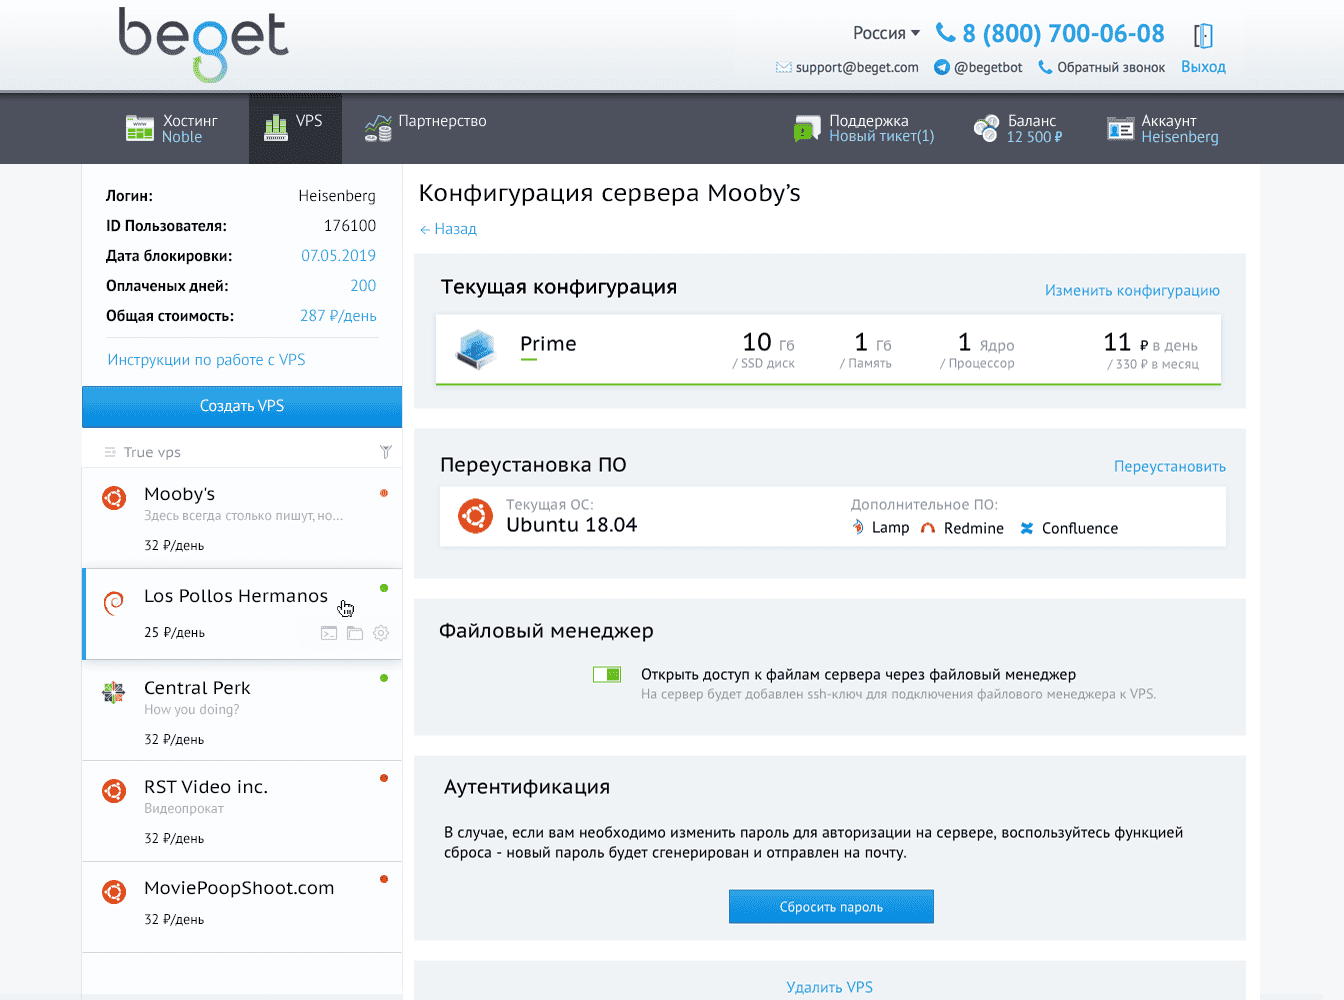This screenshot has width=1344, height=1000.
Task: Click the CentOS icon of Central Perk
Action: click(114, 692)
